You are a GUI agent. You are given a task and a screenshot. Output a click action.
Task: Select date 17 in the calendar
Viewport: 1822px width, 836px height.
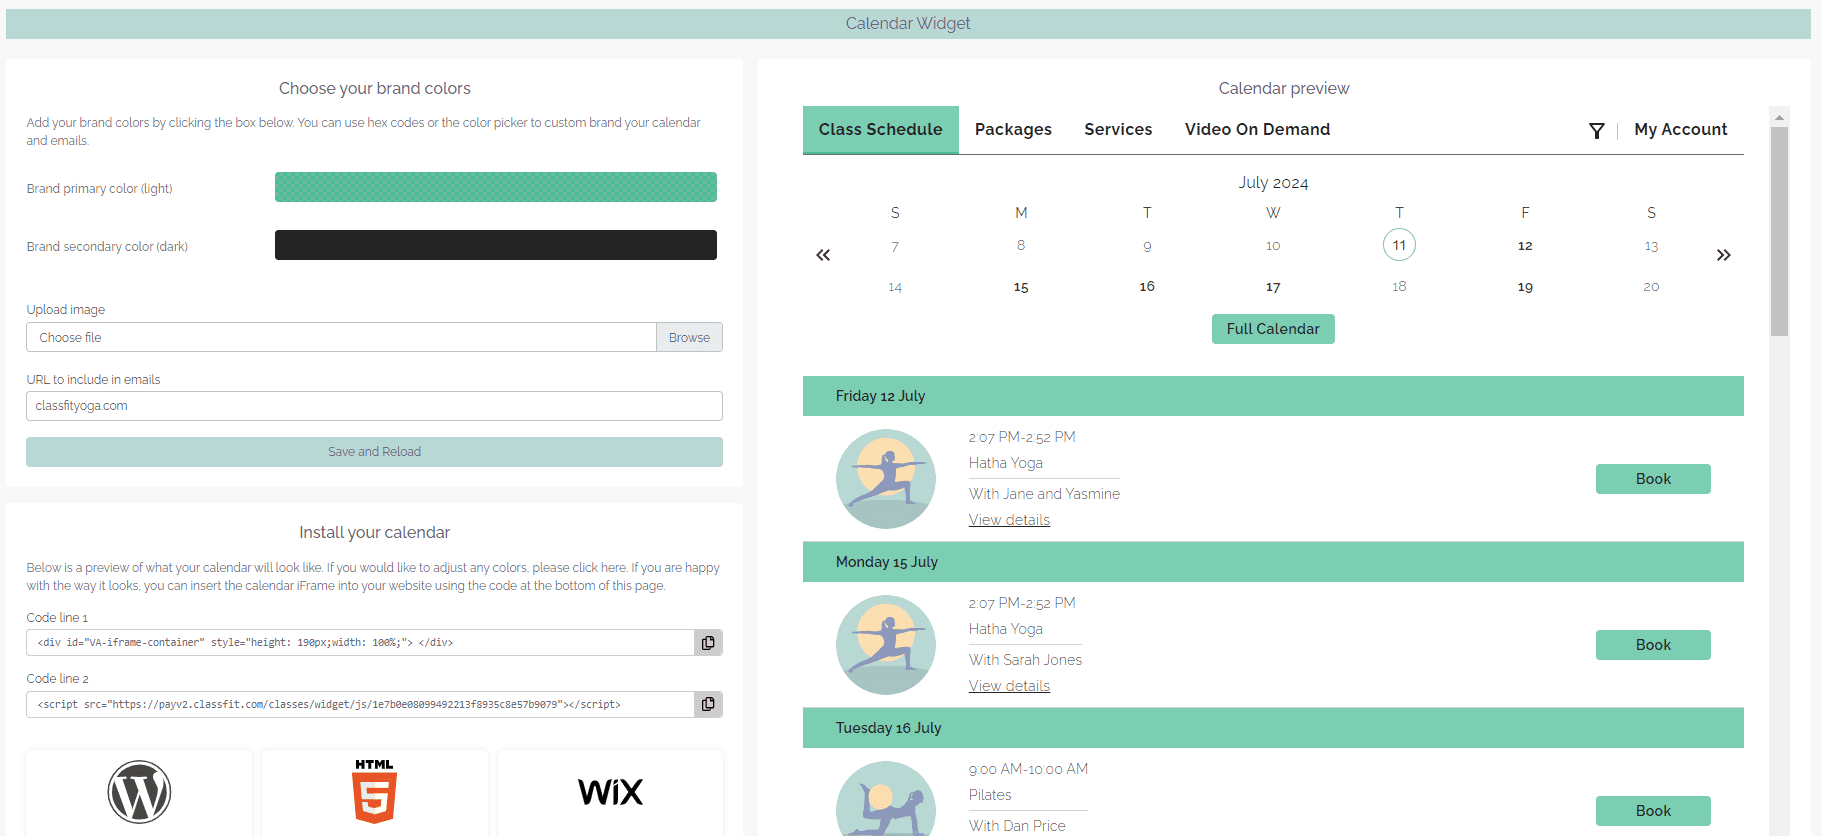click(x=1273, y=287)
